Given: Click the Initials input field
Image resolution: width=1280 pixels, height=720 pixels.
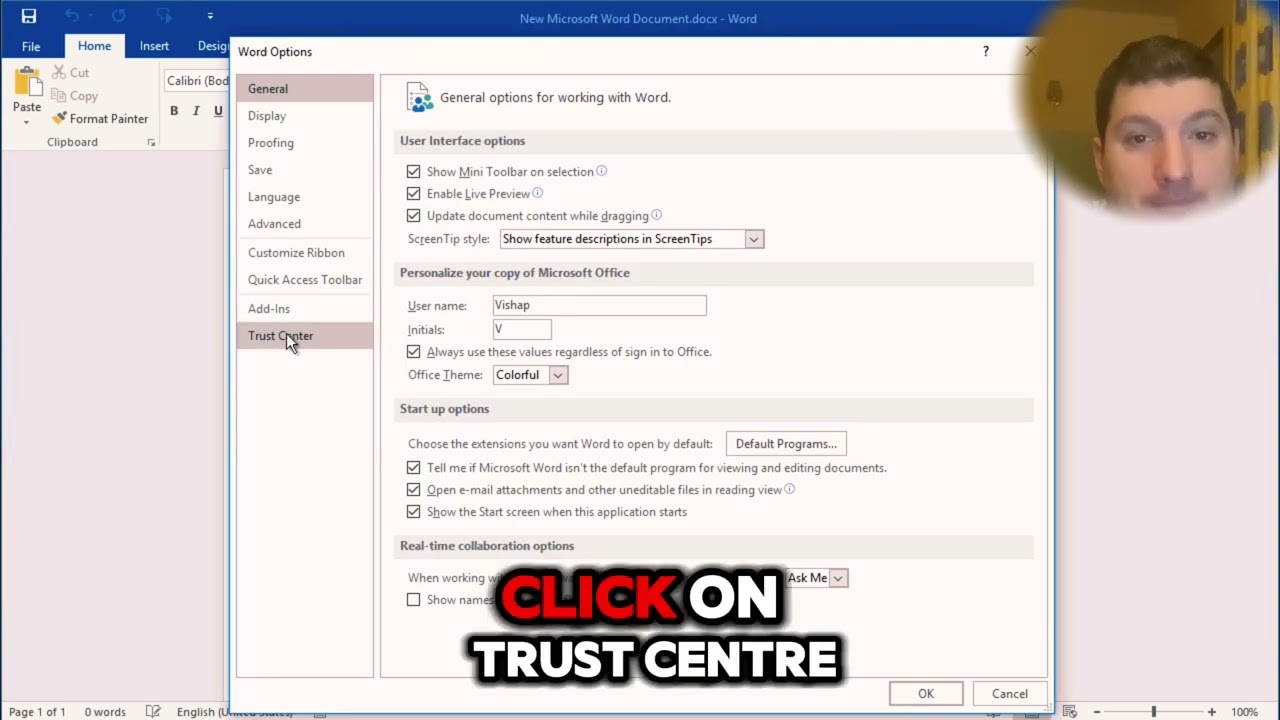Looking at the screenshot, I should pos(522,330).
